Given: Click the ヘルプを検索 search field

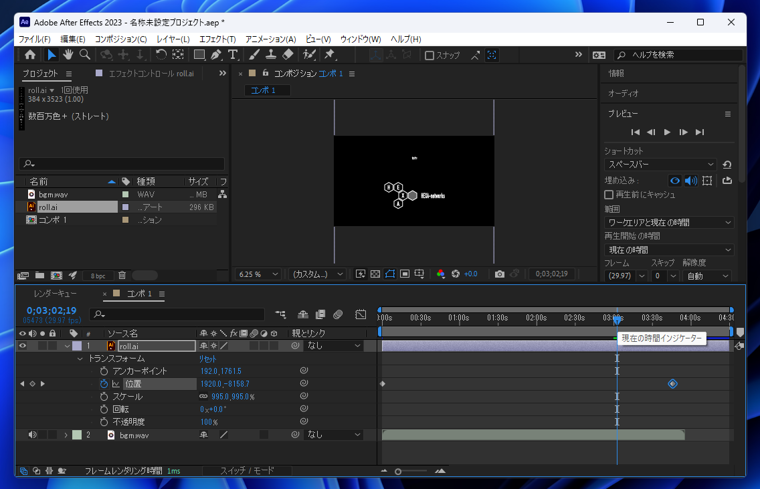Looking at the screenshot, I should [679, 55].
